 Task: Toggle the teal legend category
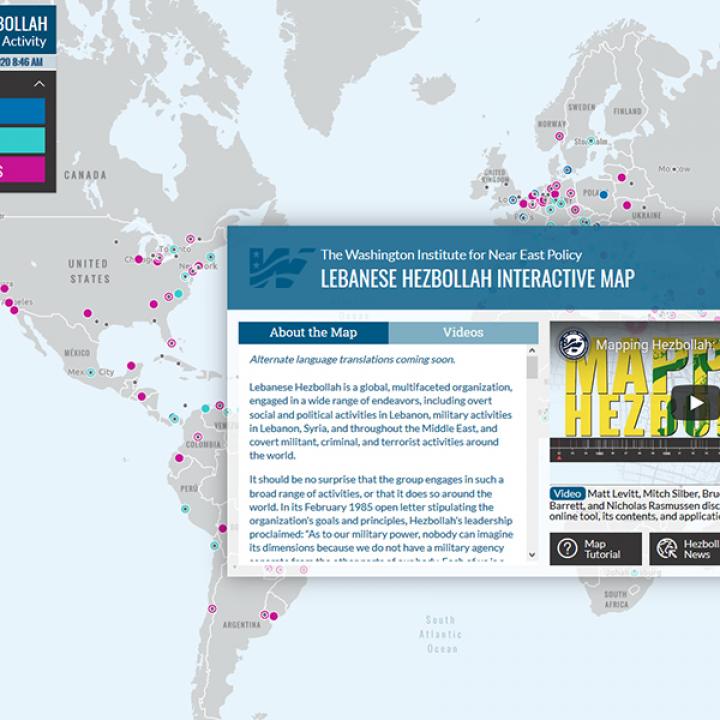click(22, 140)
